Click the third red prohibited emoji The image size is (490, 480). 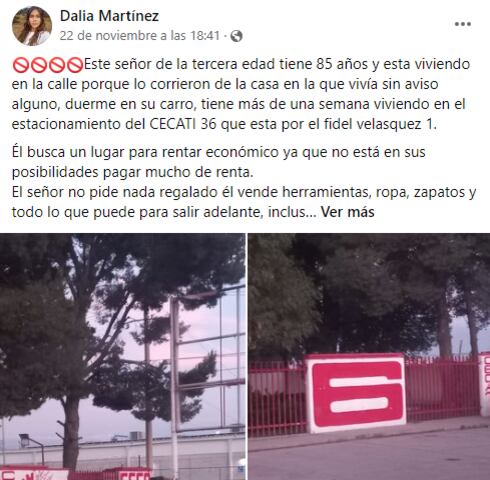click(x=57, y=65)
